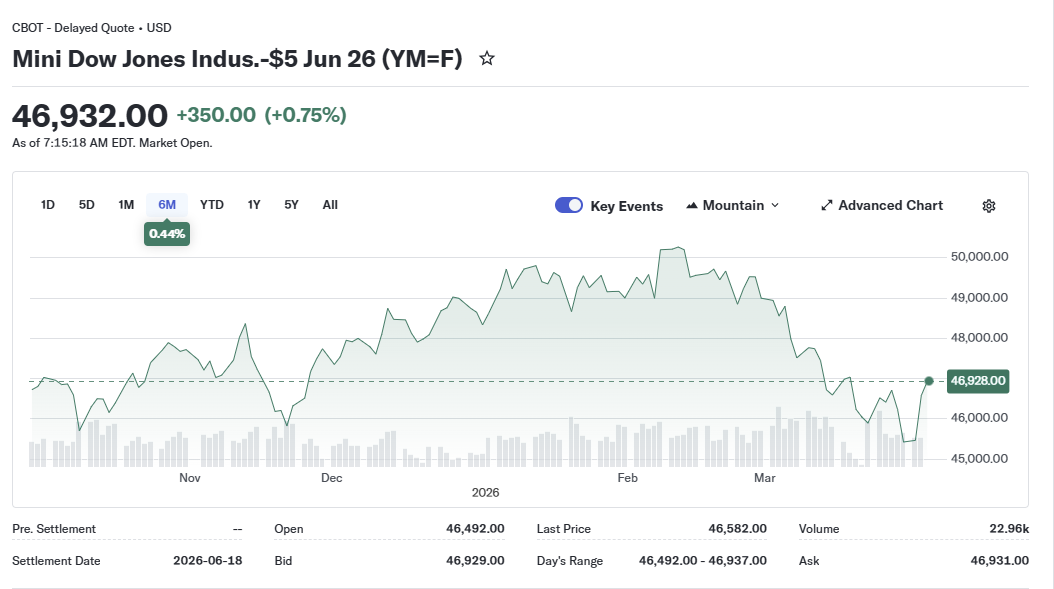Click the 46,928.00 green price flag
This screenshot has width=1054, height=589.
tap(977, 381)
